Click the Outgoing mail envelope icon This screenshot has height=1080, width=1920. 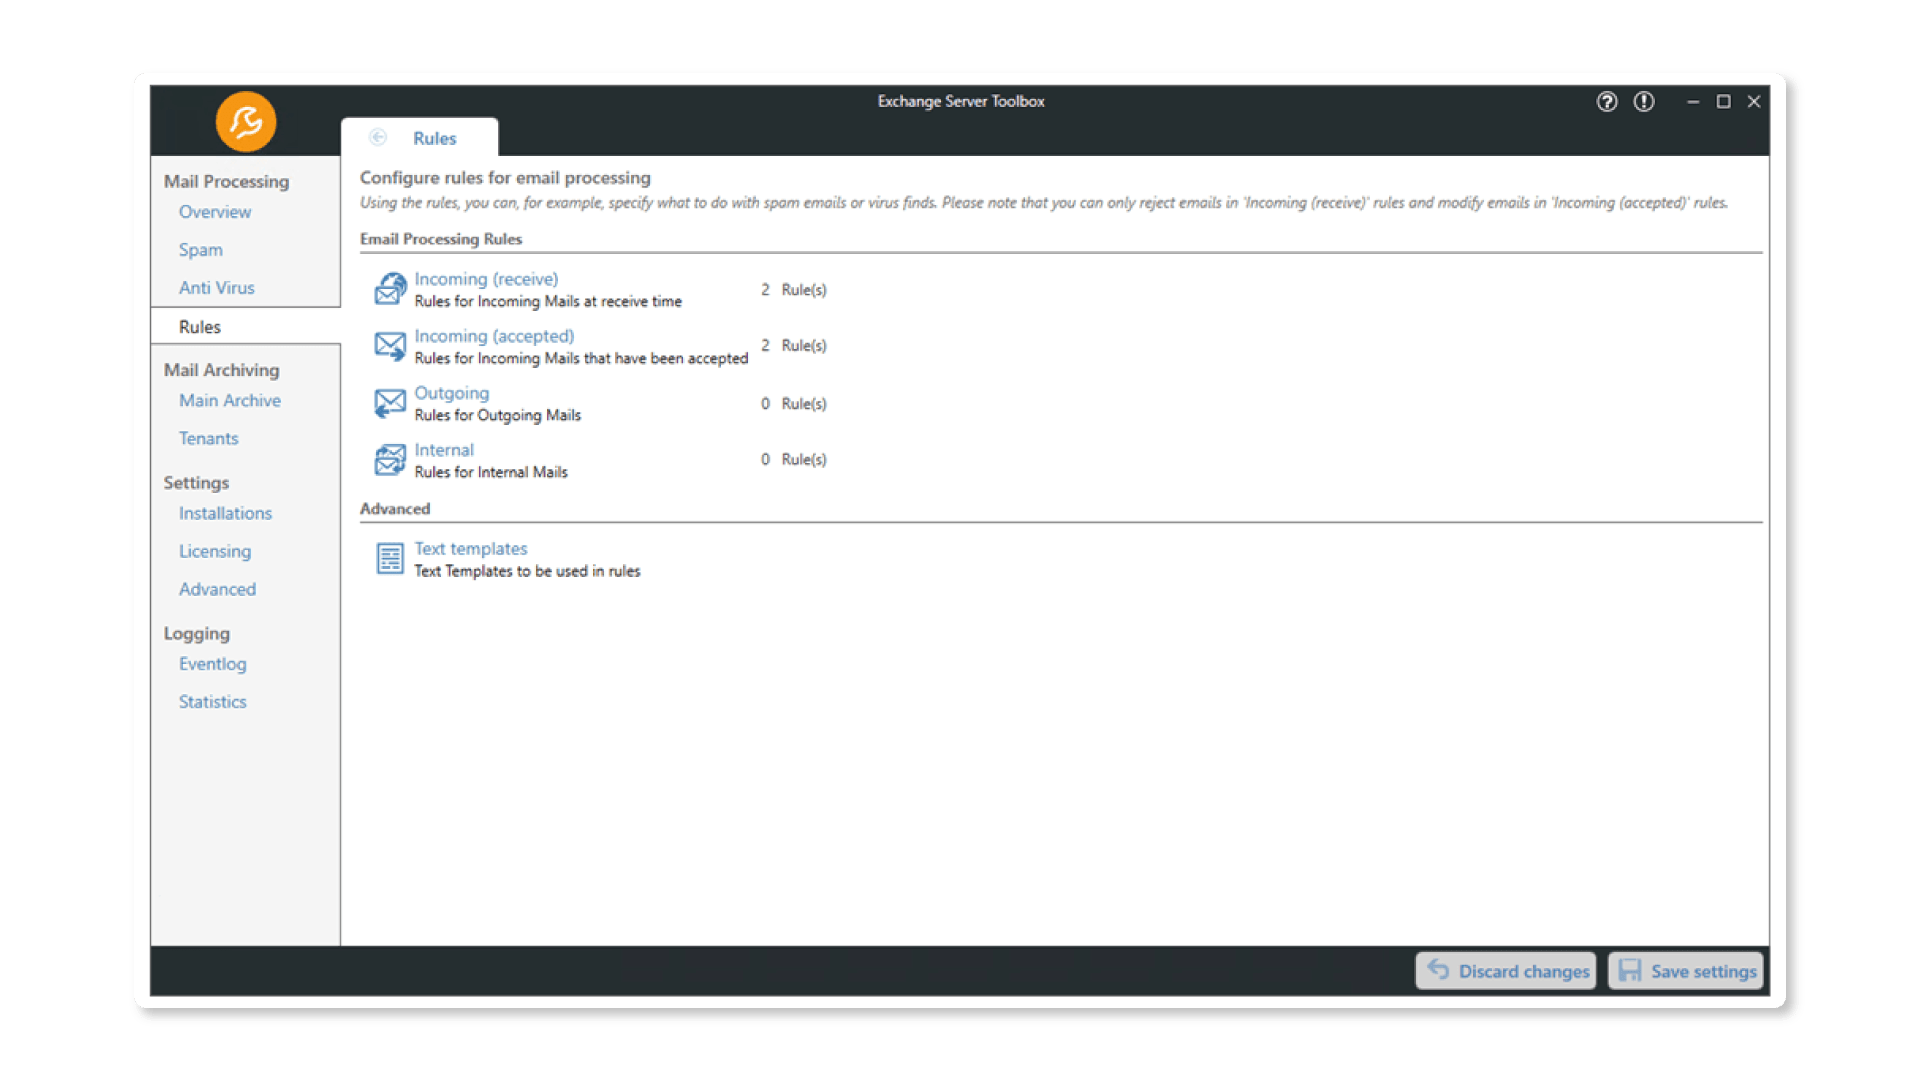click(x=390, y=403)
